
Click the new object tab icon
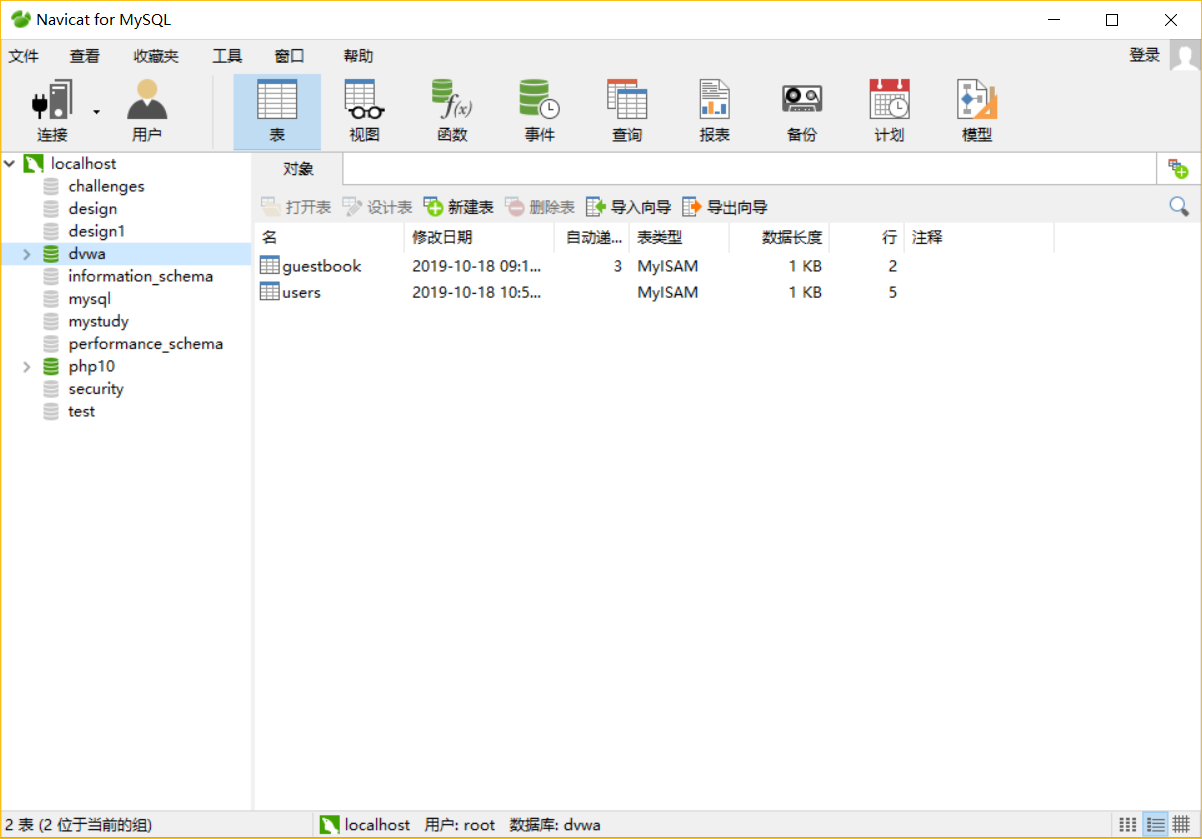tap(1178, 169)
